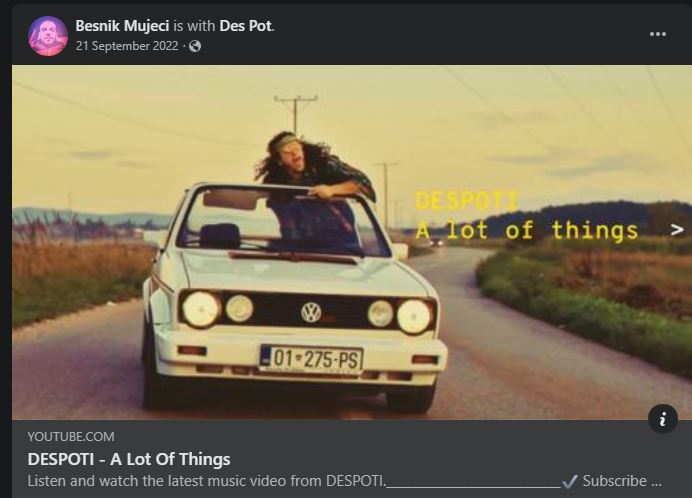This screenshot has height=498, width=692.
Task: Click the 01-275-PS license plate
Action: [x=312, y=358]
